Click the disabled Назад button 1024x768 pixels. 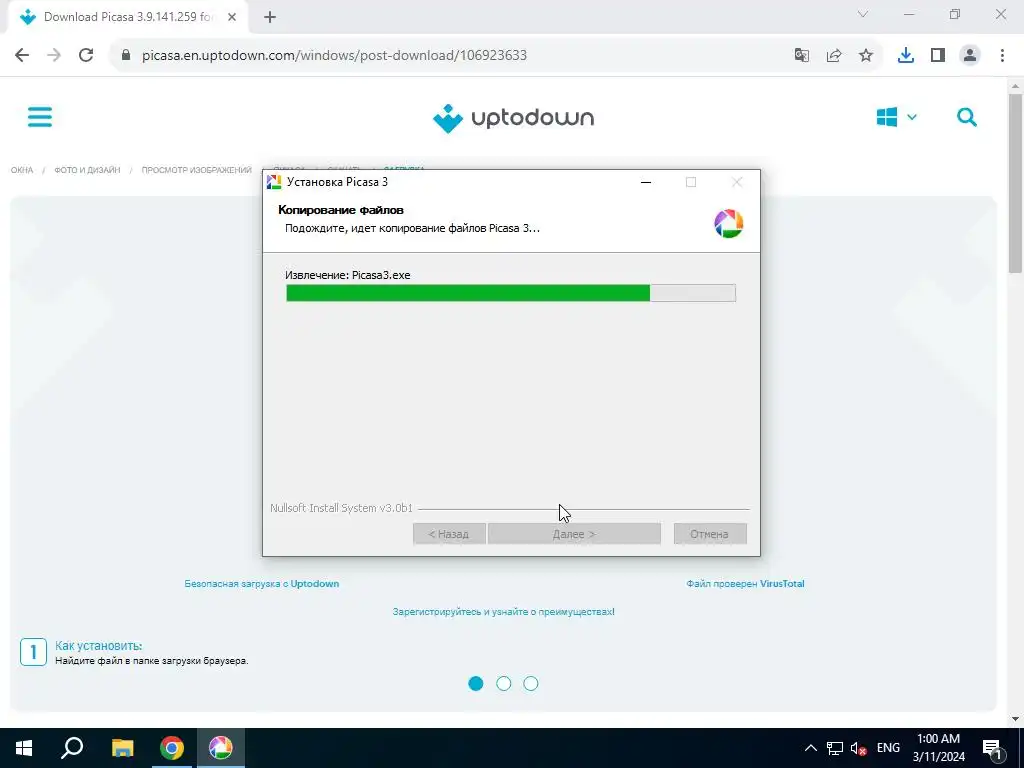pos(449,534)
